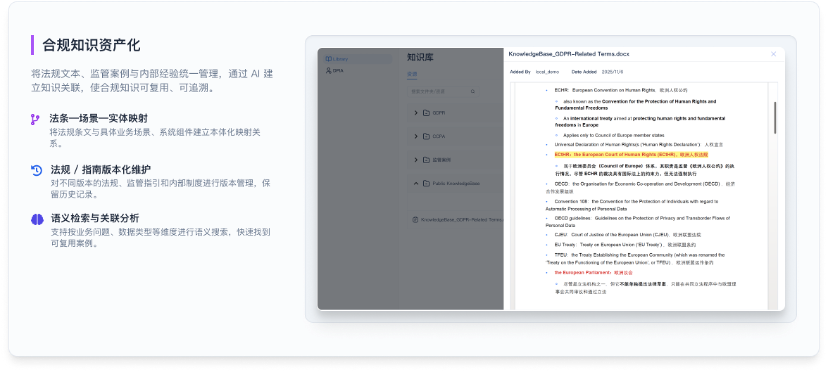This screenshot has width=828, height=372.
Task: Click the Added By value local_demo
Action: [x=547, y=71]
